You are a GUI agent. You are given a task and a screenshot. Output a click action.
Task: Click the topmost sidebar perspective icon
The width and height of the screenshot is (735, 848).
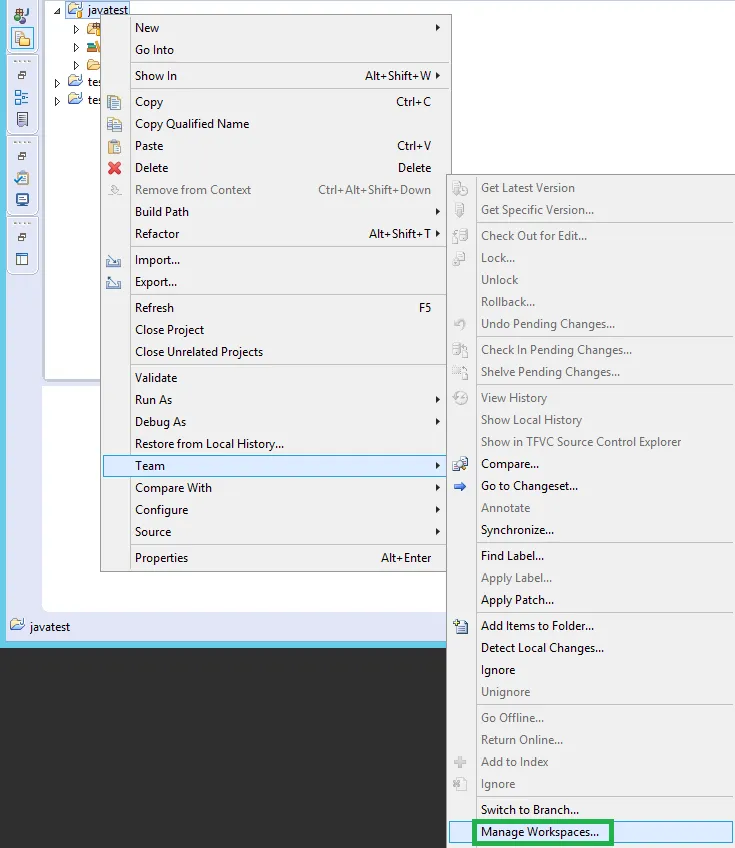click(x=22, y=14)
